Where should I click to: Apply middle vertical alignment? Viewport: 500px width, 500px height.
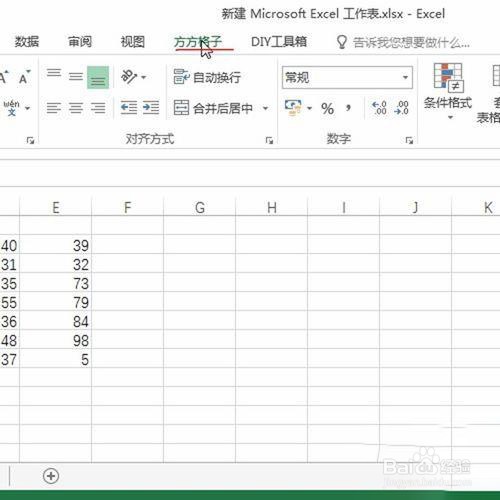(76, 77)
